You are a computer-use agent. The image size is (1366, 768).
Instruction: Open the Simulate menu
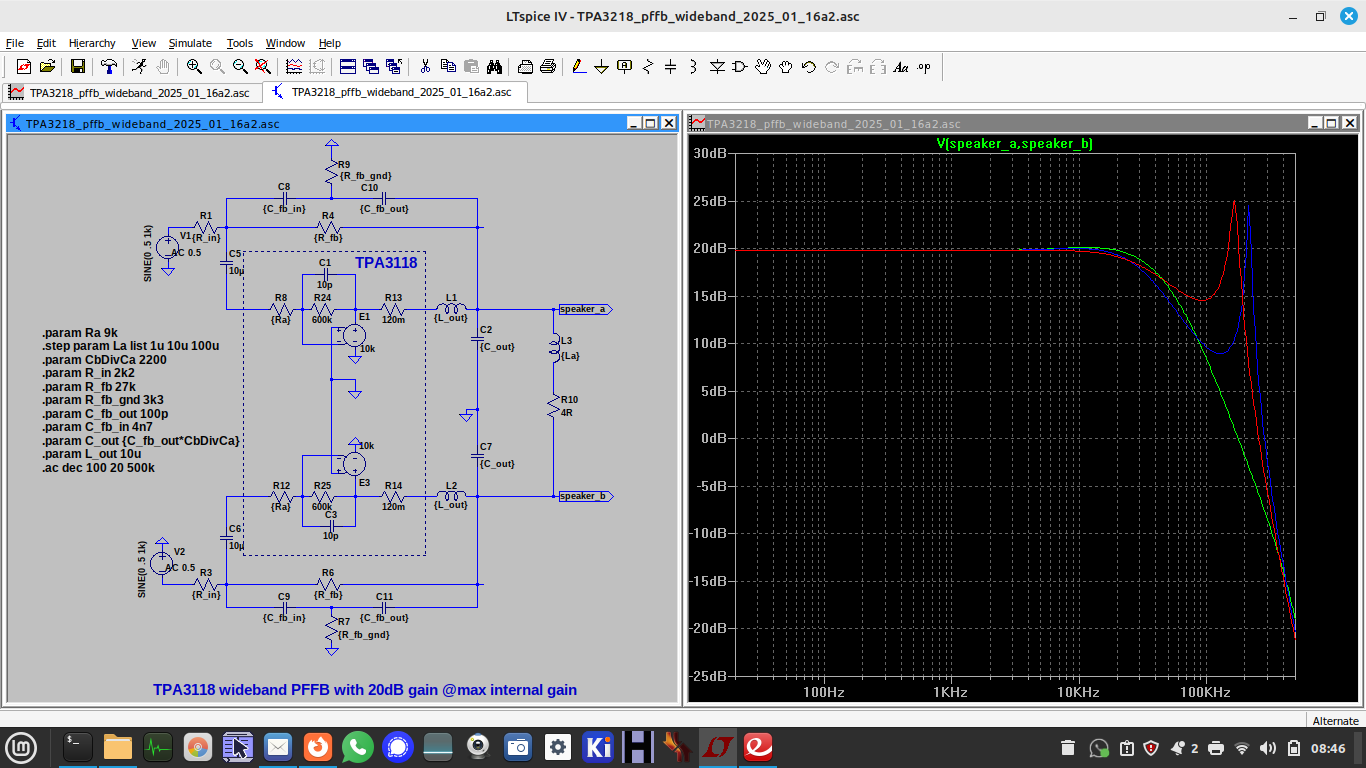click(190, 43)
